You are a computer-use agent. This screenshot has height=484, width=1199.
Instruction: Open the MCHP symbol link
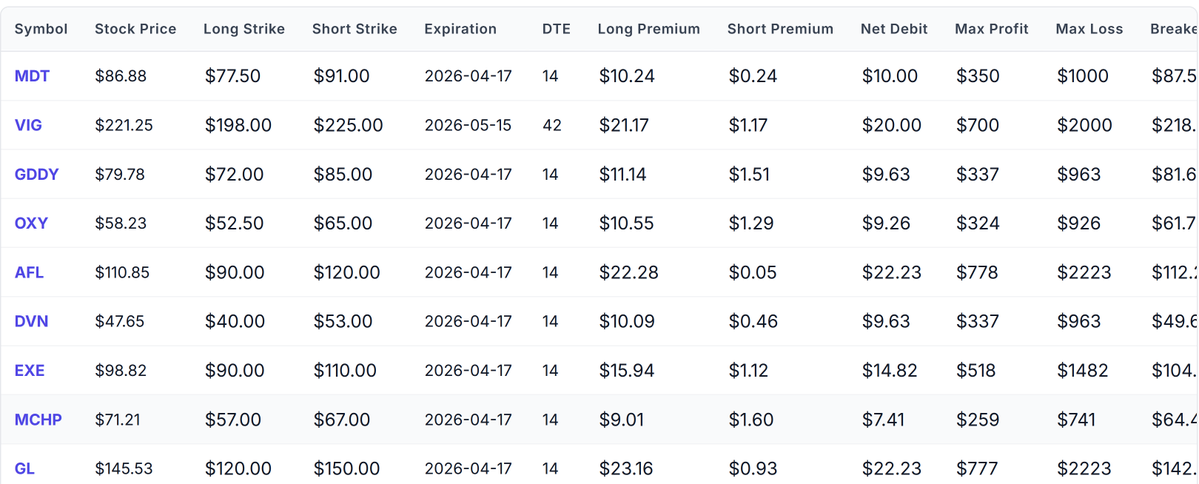38,419
